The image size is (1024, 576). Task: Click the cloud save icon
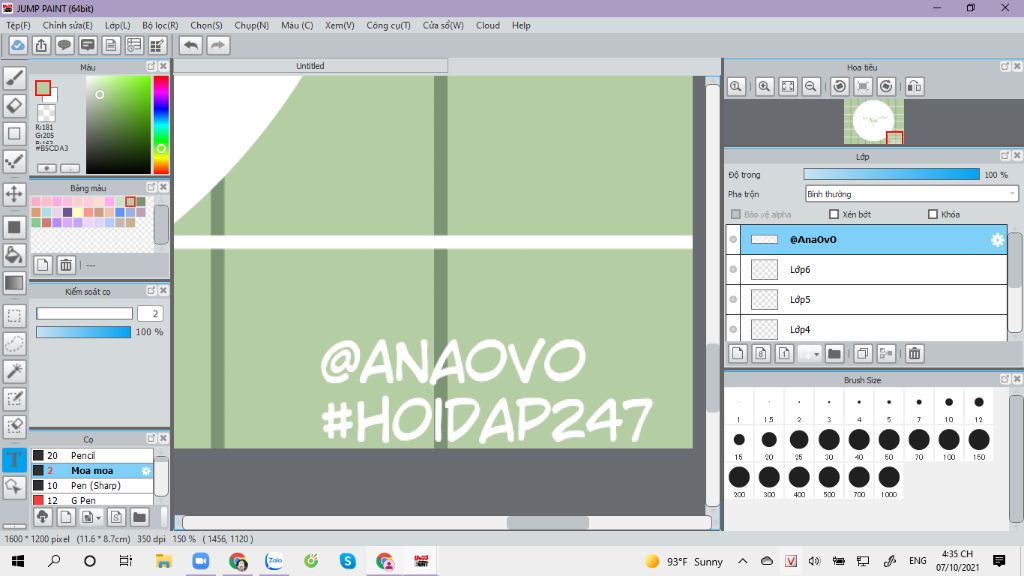tap(18, 45)
